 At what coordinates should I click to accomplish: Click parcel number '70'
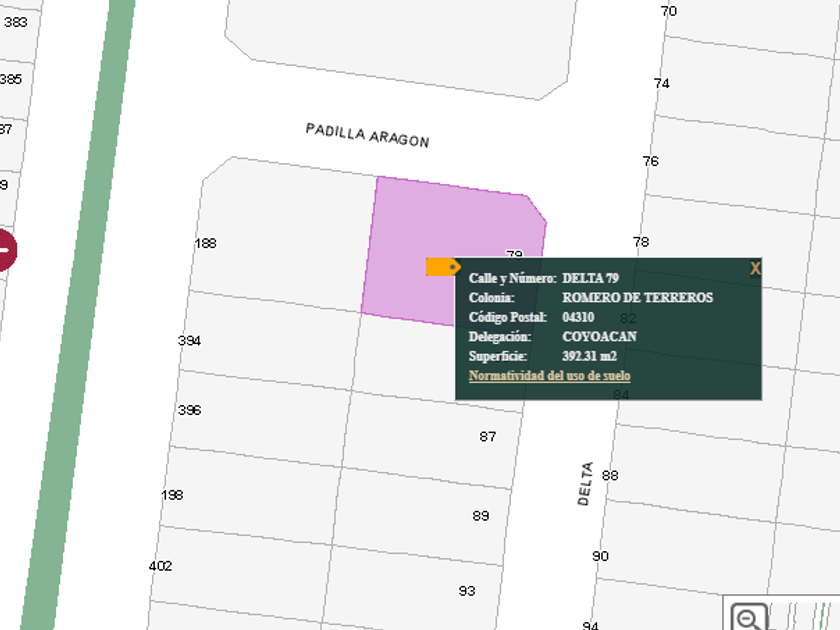coord(669,11)
